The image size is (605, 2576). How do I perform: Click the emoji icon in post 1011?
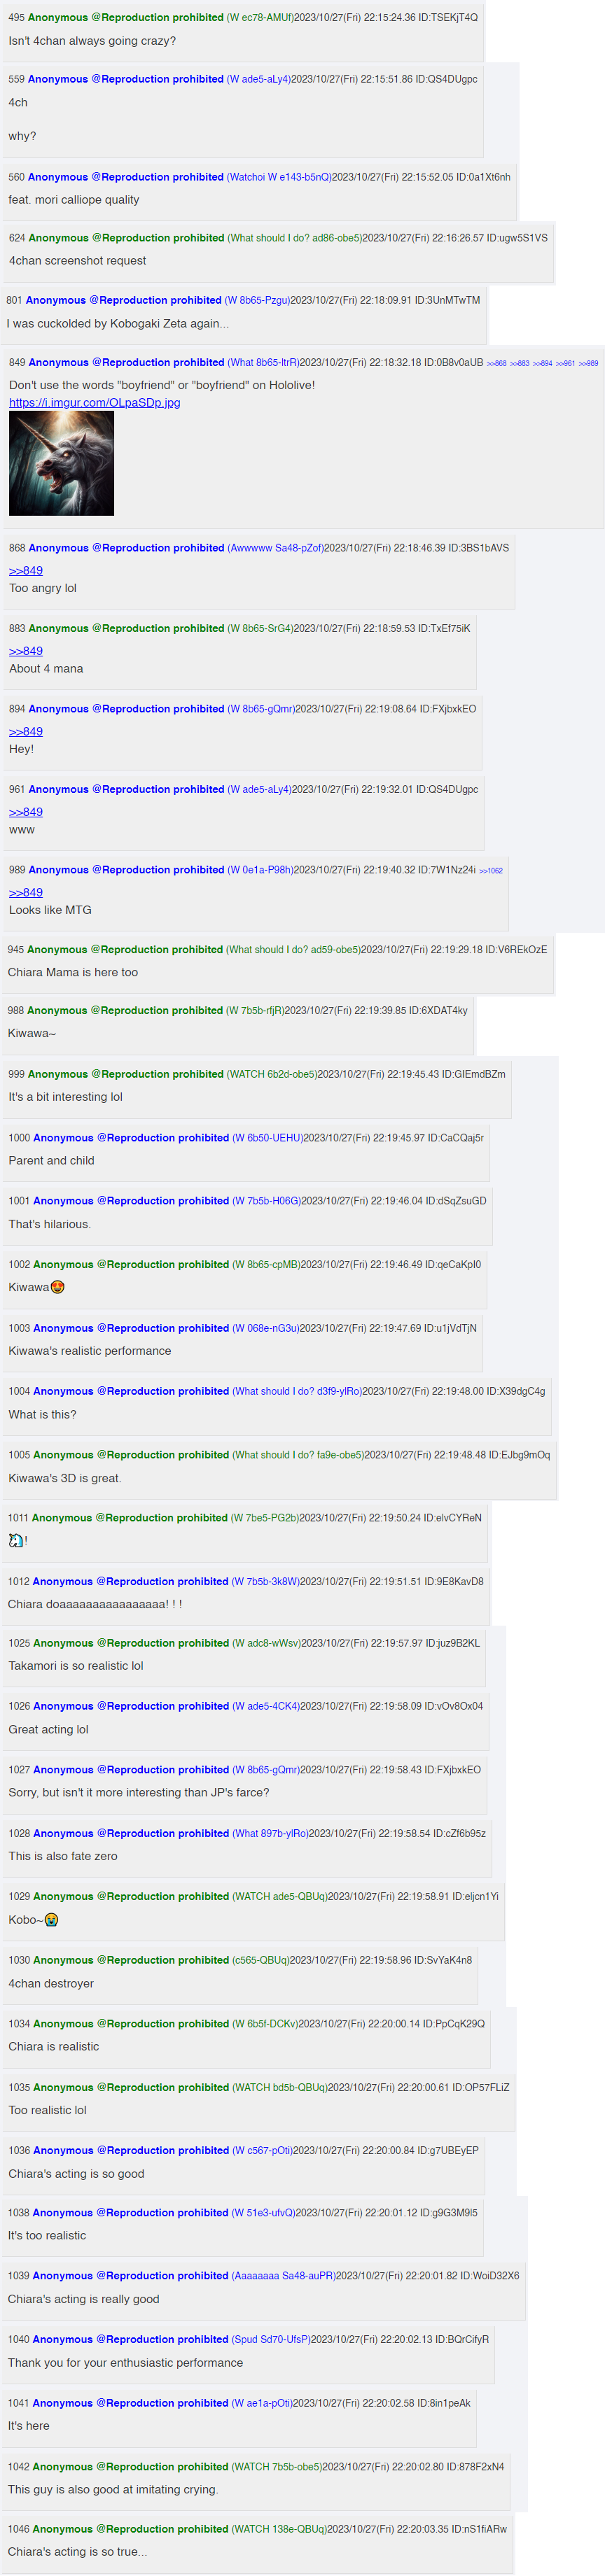point(15,1540)
